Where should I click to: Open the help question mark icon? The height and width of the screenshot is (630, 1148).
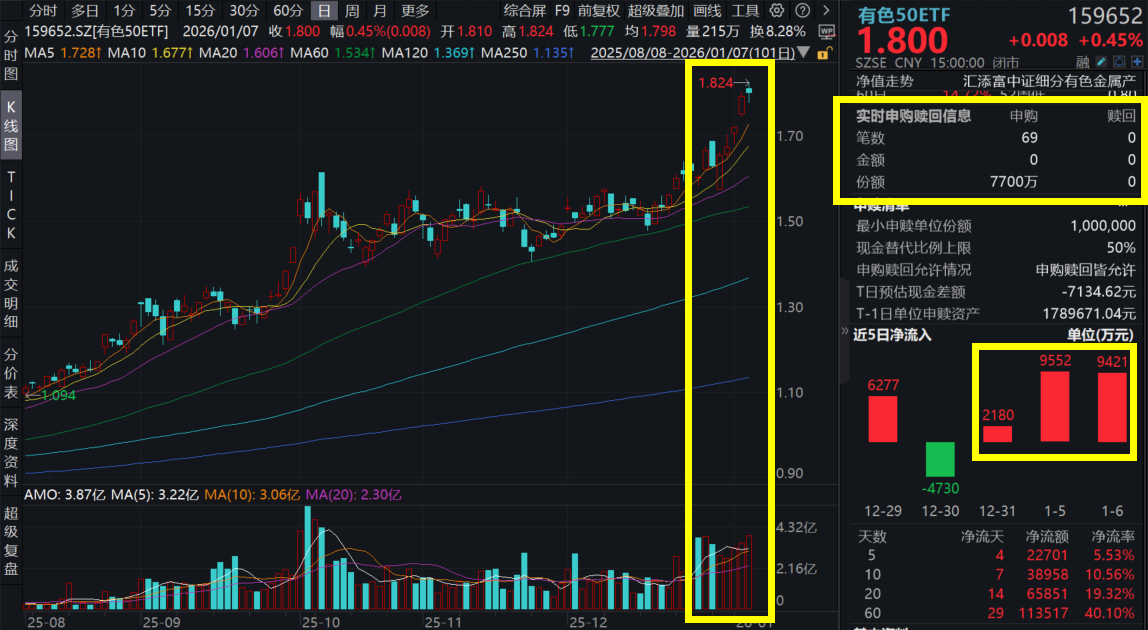coord(803,9)
